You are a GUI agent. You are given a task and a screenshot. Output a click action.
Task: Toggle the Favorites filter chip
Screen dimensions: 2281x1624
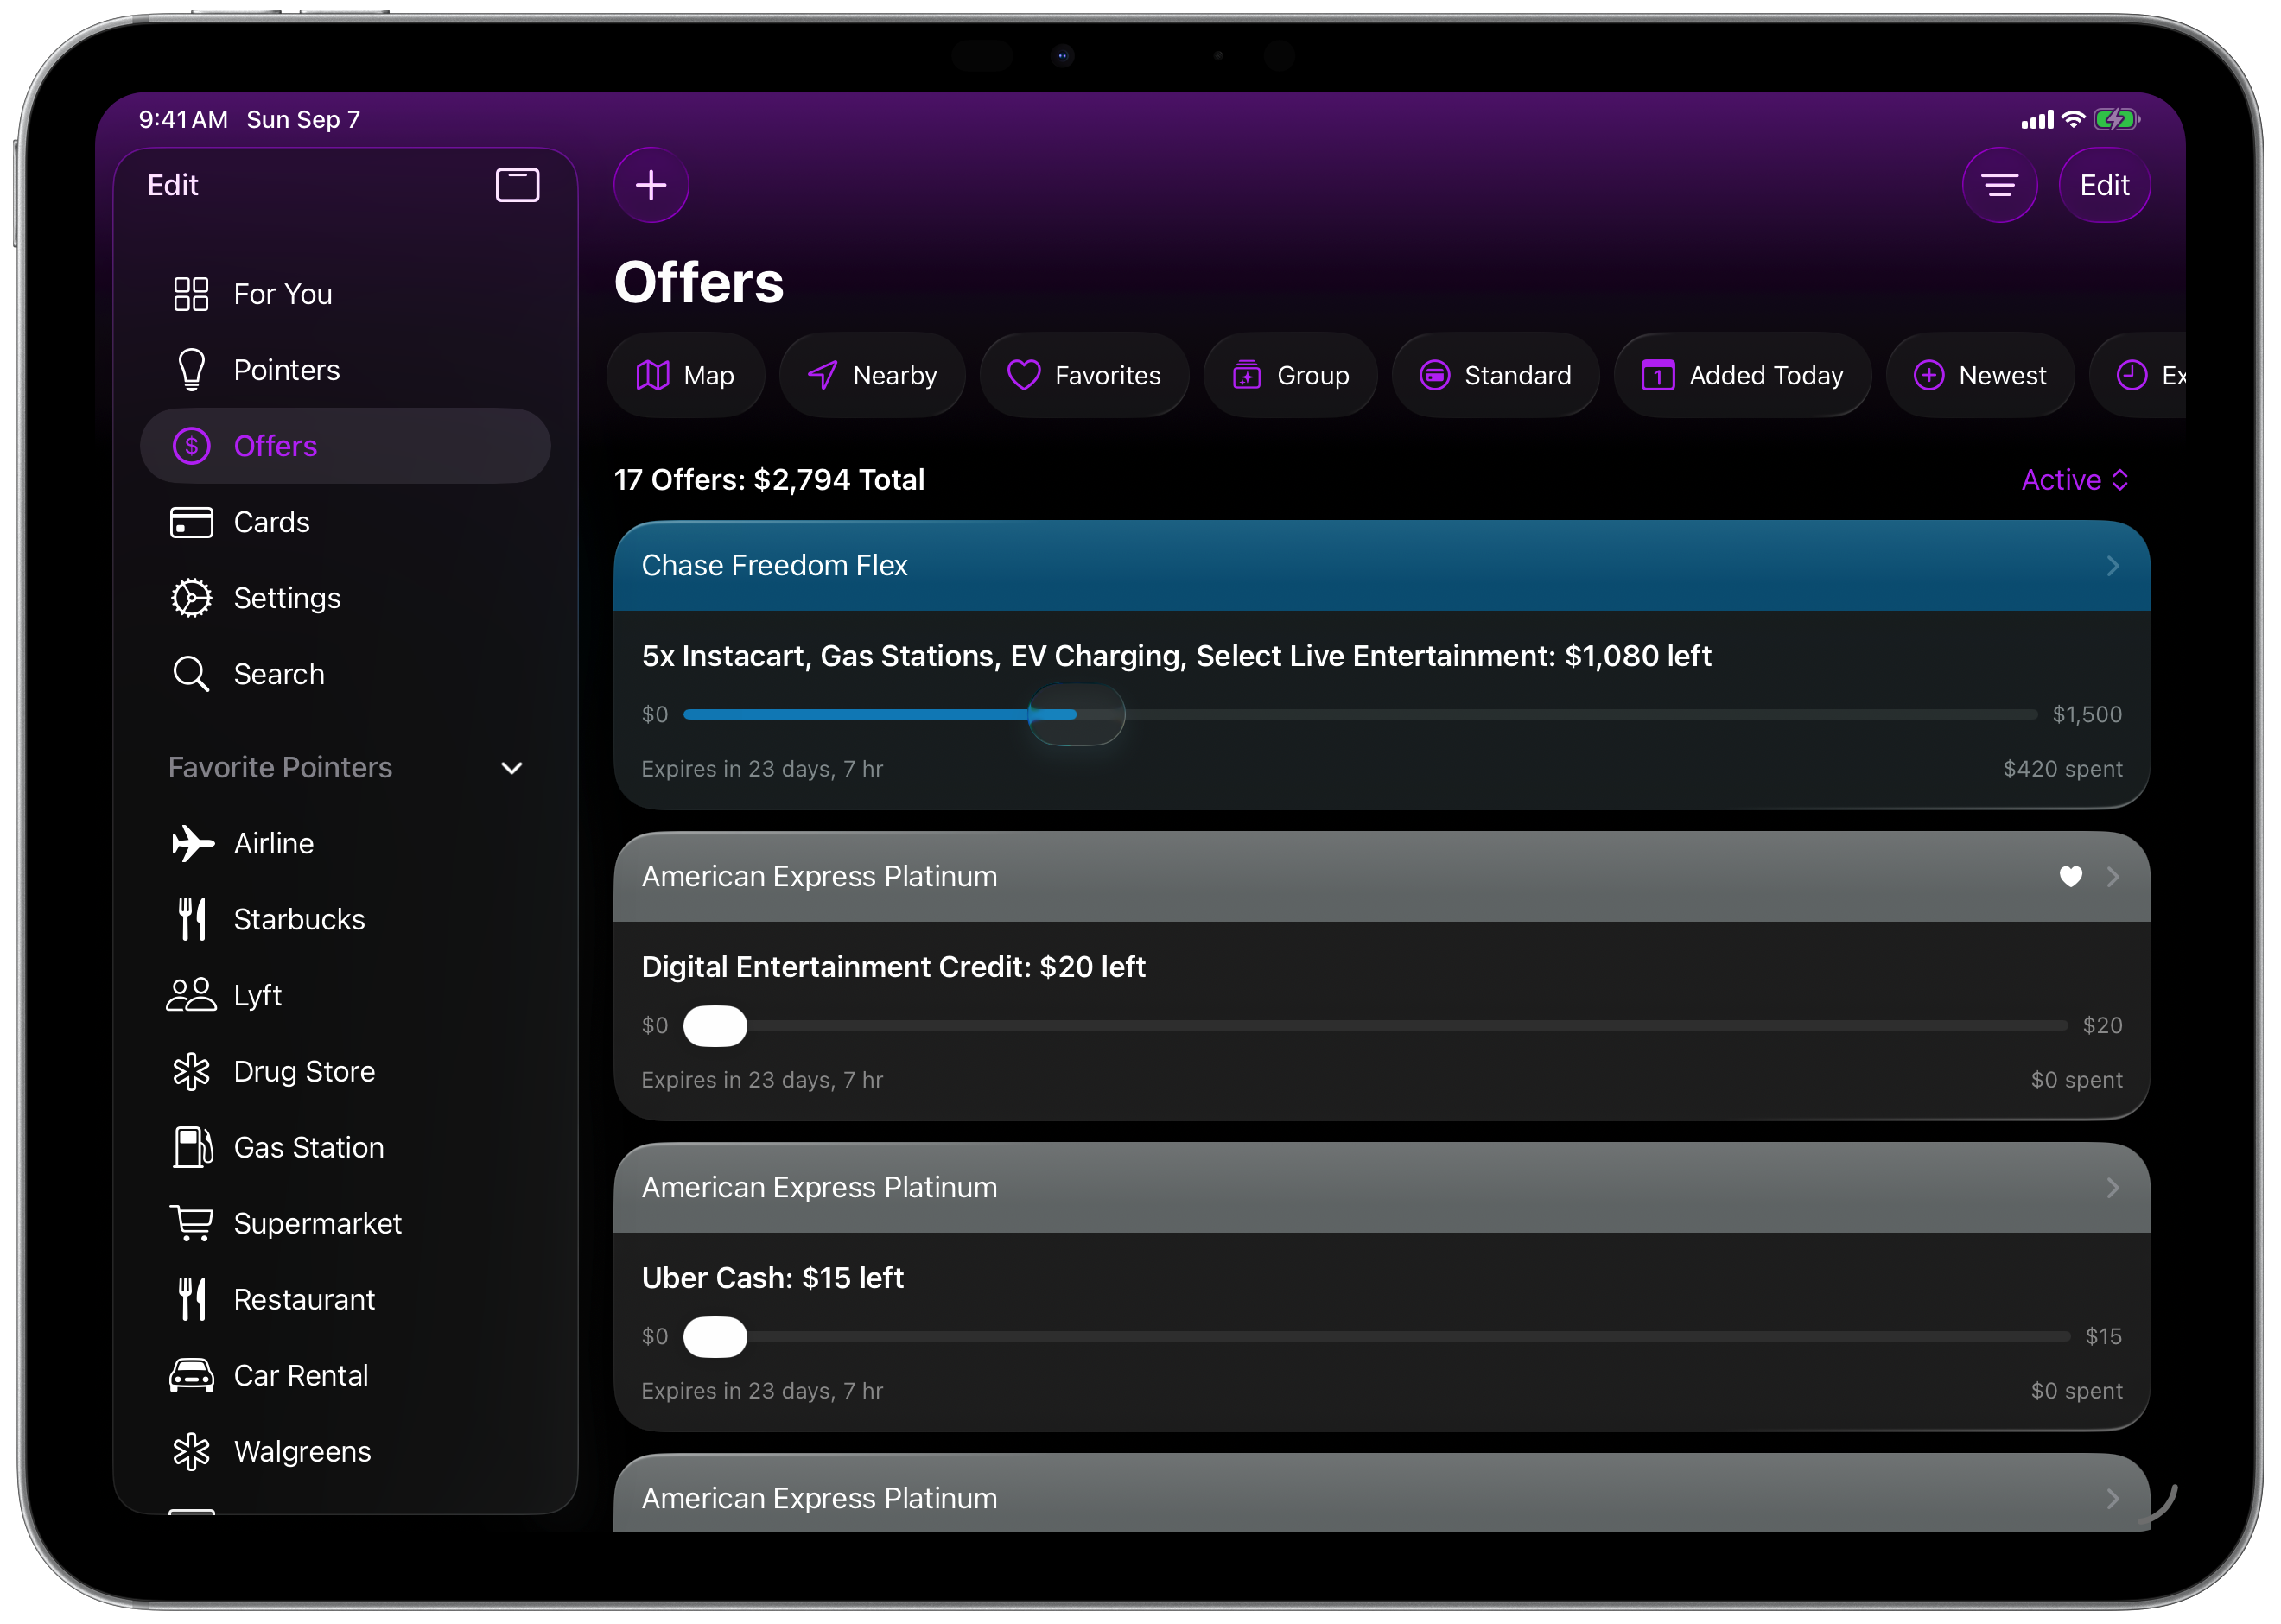(x=1084, y=376)
